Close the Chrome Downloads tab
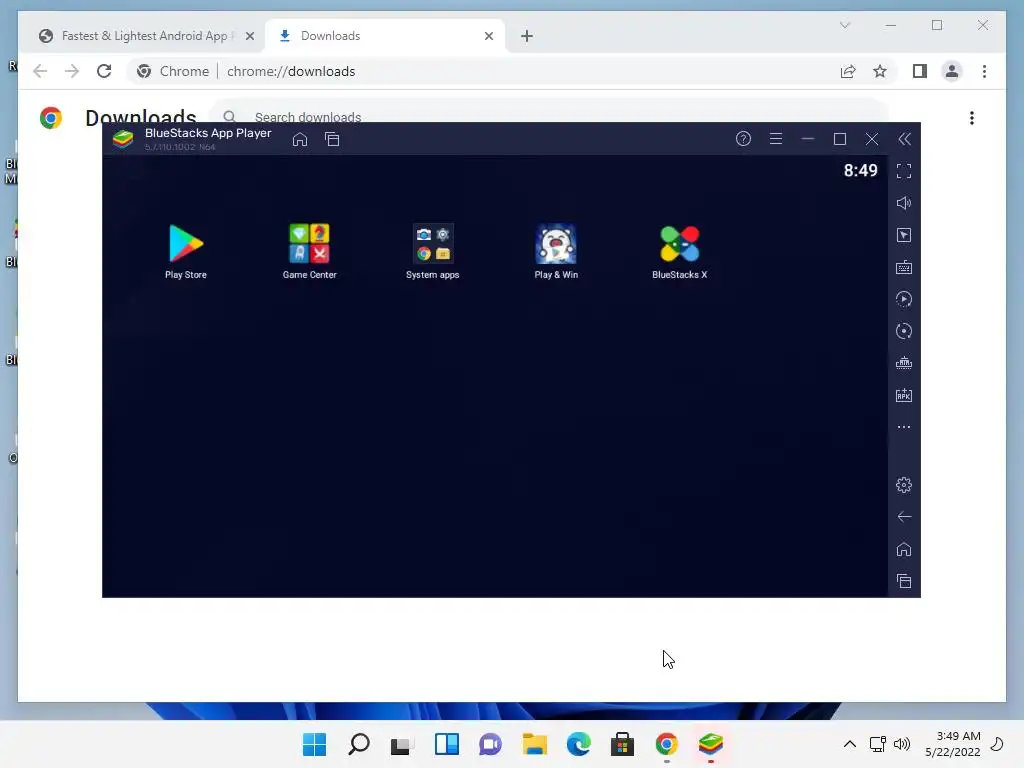The height and width of the screenshot is (768, 1024). coord(488,37)
